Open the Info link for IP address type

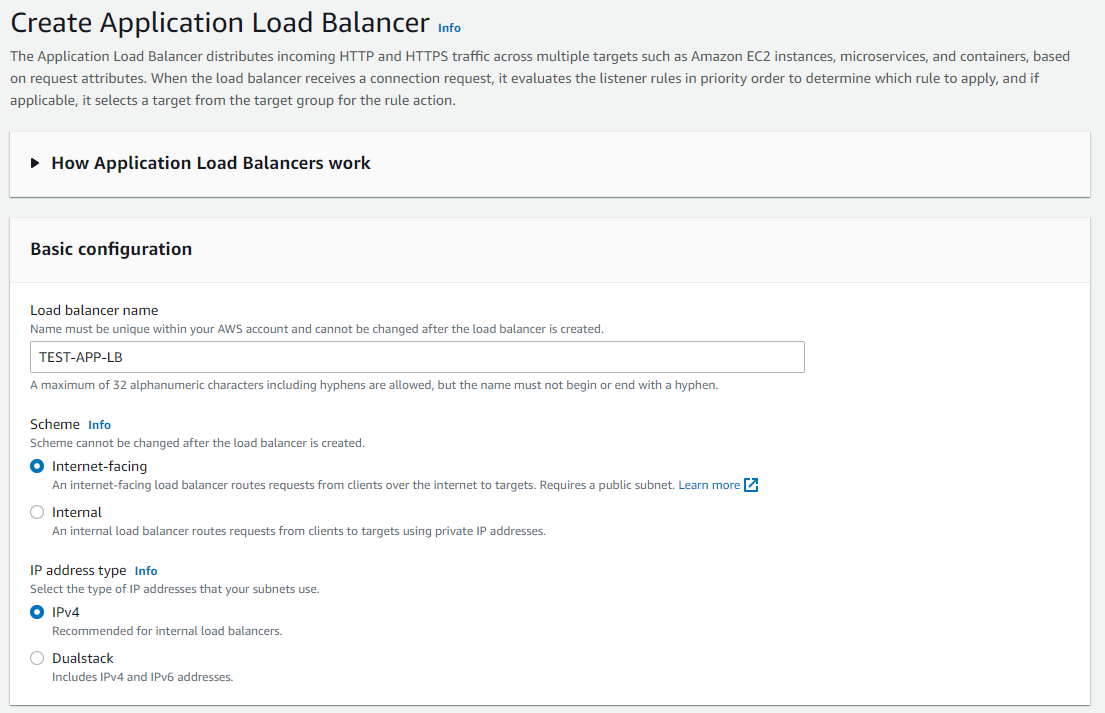pyautogui.click(x=146, y=571)
